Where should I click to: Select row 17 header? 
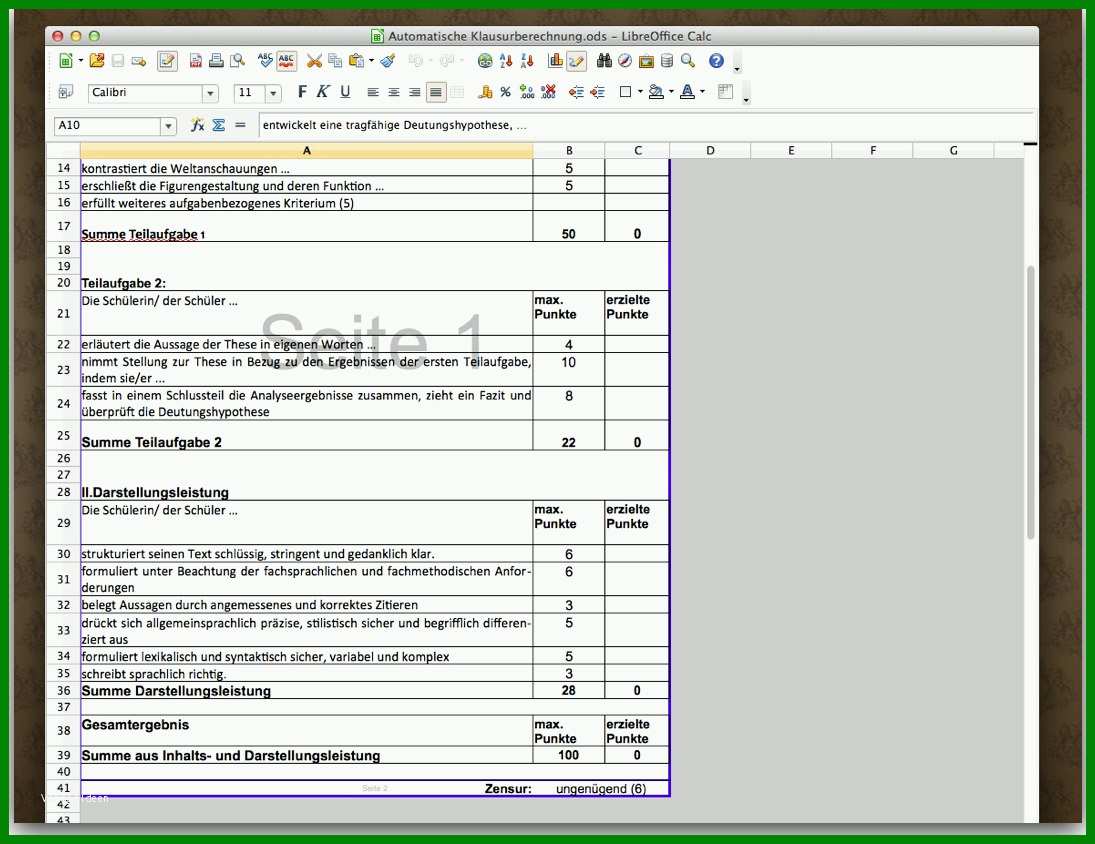[64, 226]
